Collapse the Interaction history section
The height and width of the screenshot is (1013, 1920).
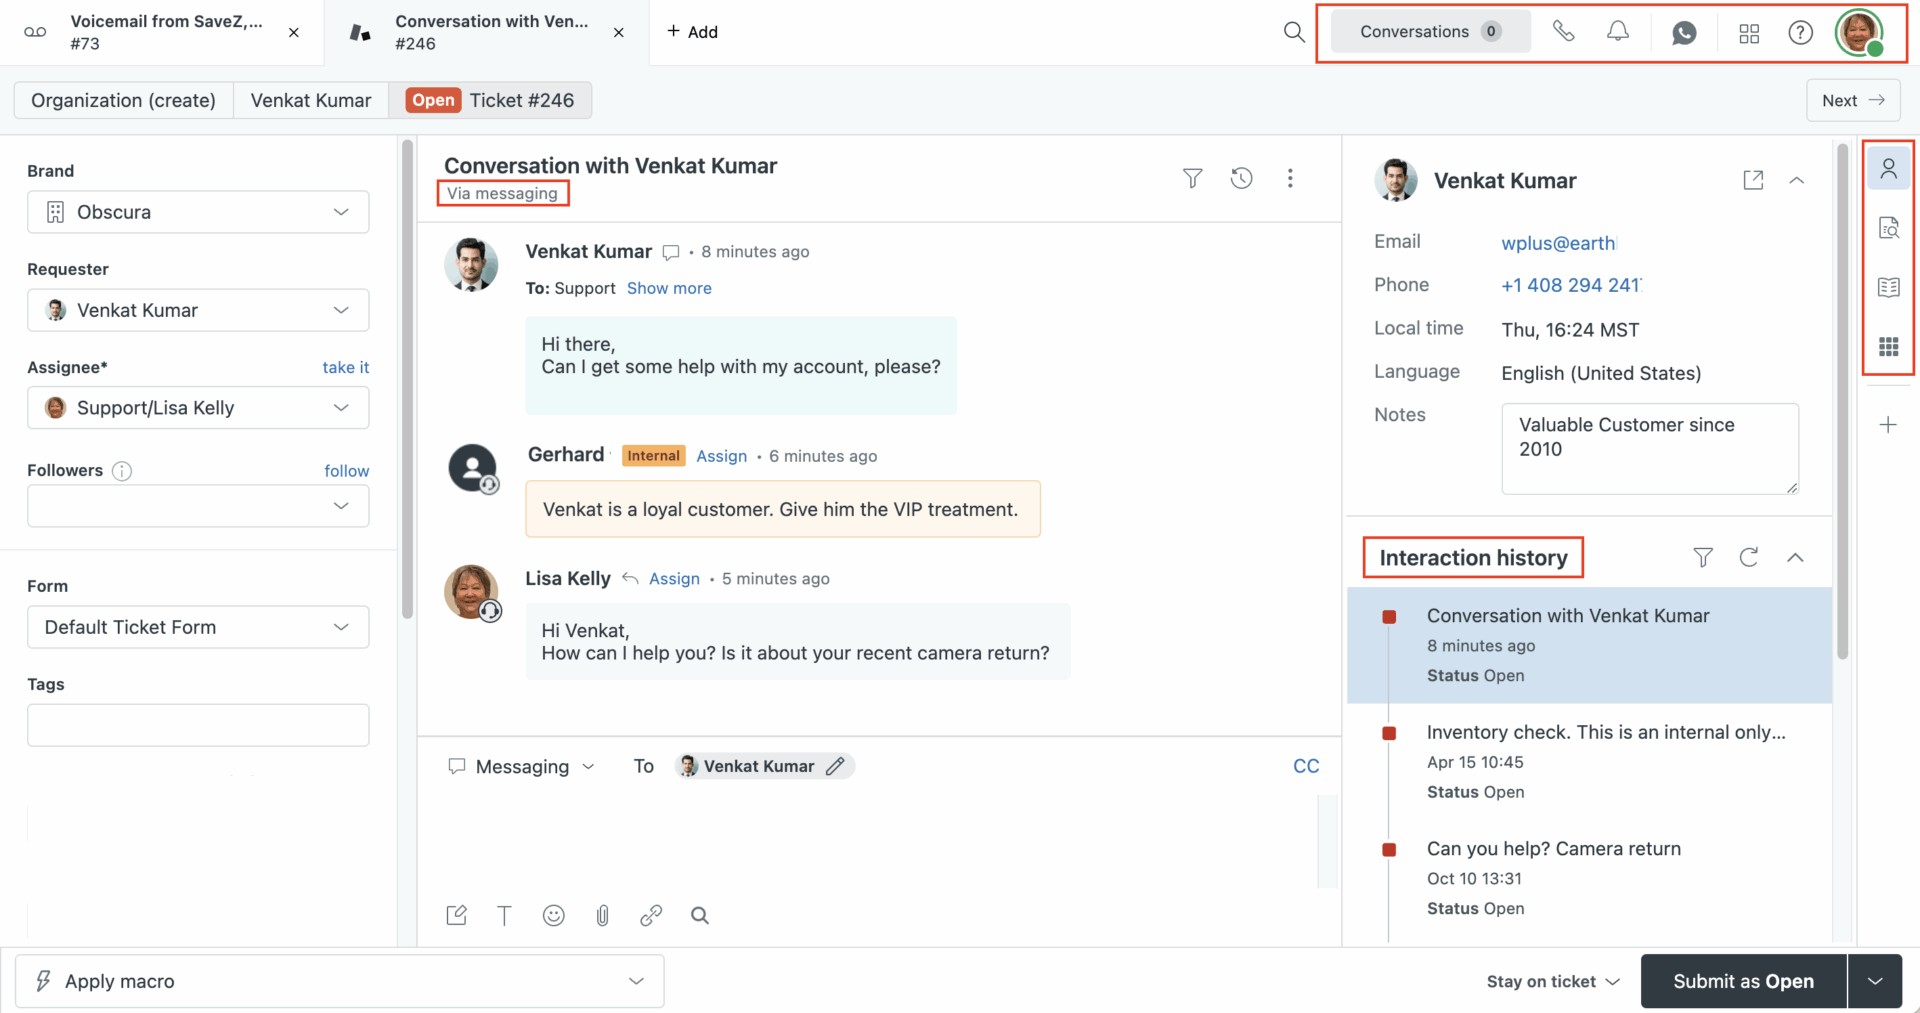[1797, 557]
